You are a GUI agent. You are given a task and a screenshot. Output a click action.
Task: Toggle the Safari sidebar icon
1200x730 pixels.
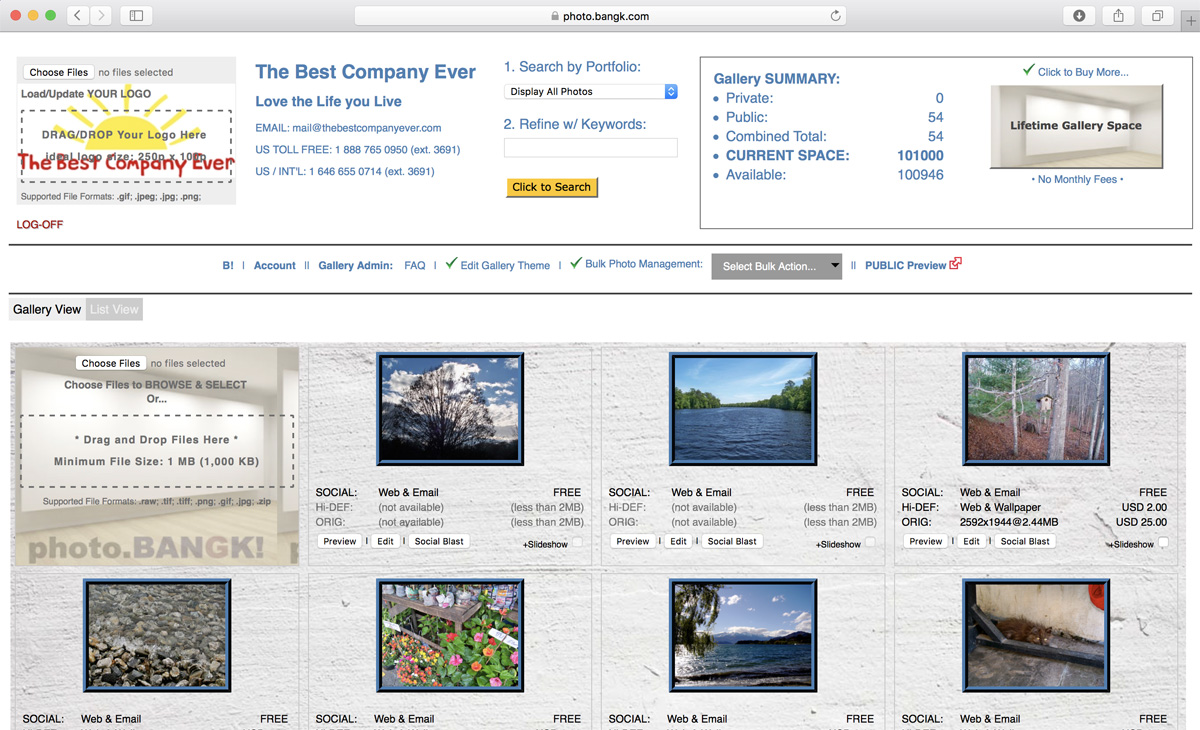pyautogui.click(x=136, y=16)
